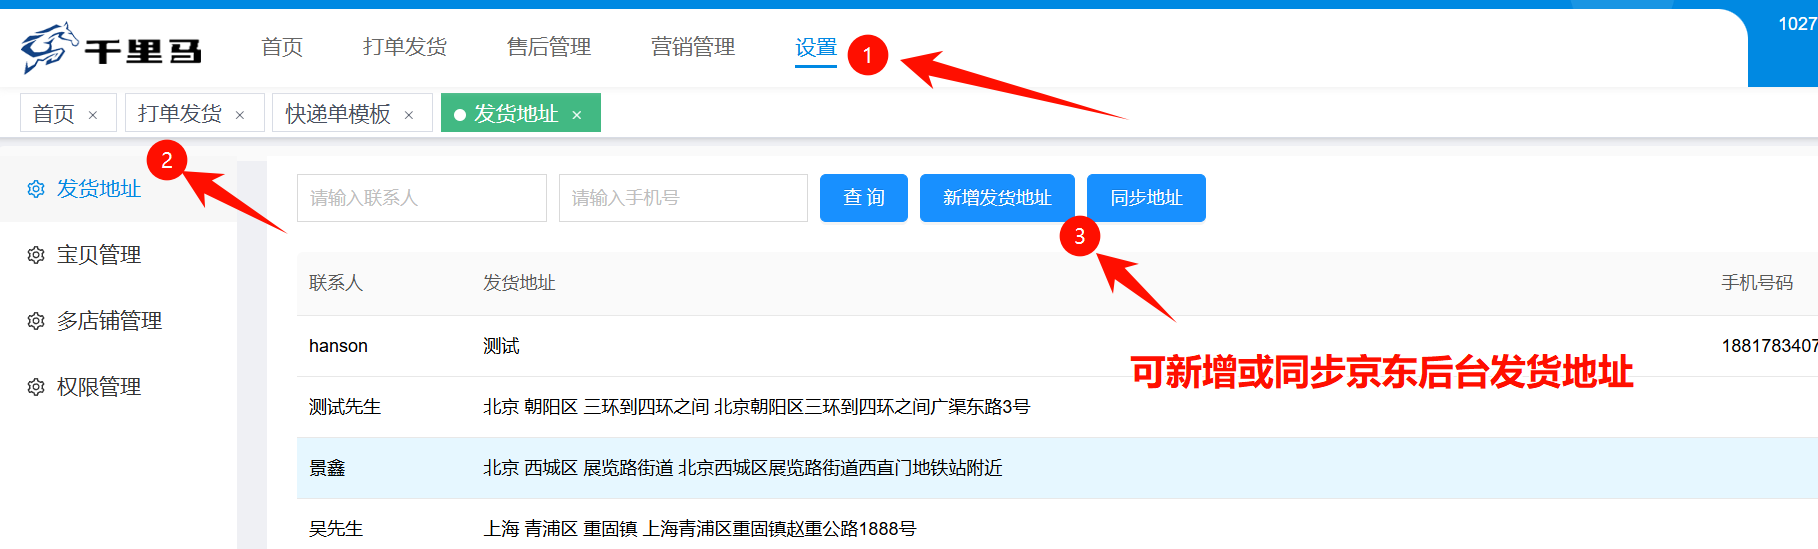Close the 快递单模板 tab
The width and height of the screenshot is (1818, 549).
[x=409, y=115]
